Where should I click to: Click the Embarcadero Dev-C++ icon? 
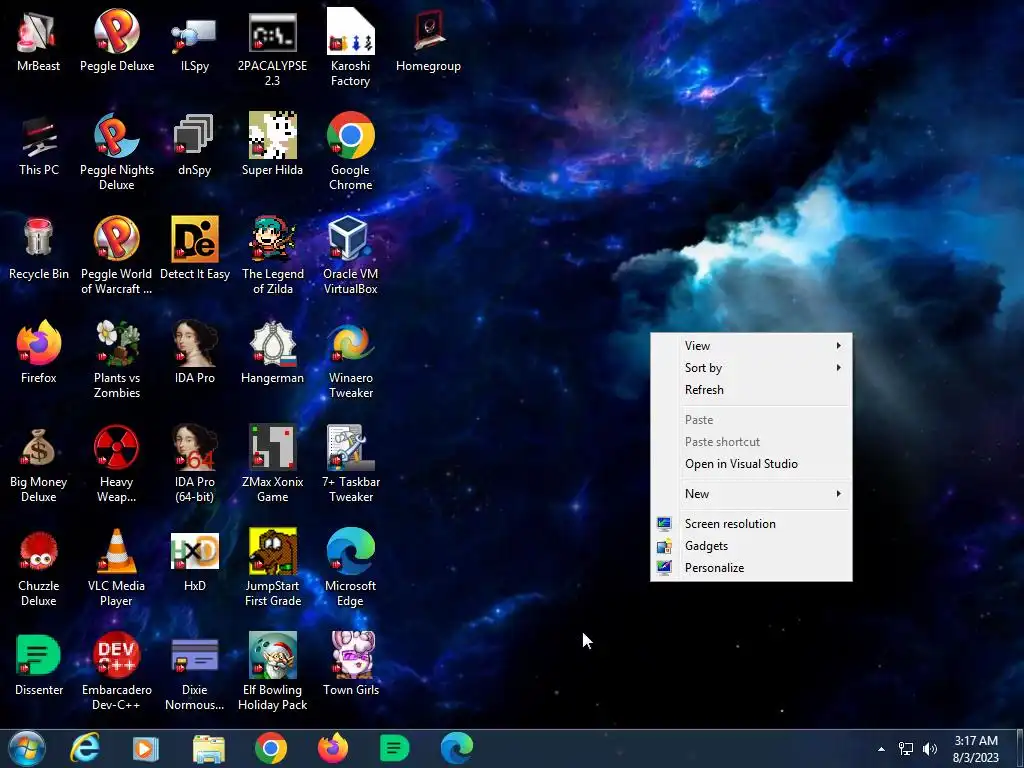tap(117, 671)
